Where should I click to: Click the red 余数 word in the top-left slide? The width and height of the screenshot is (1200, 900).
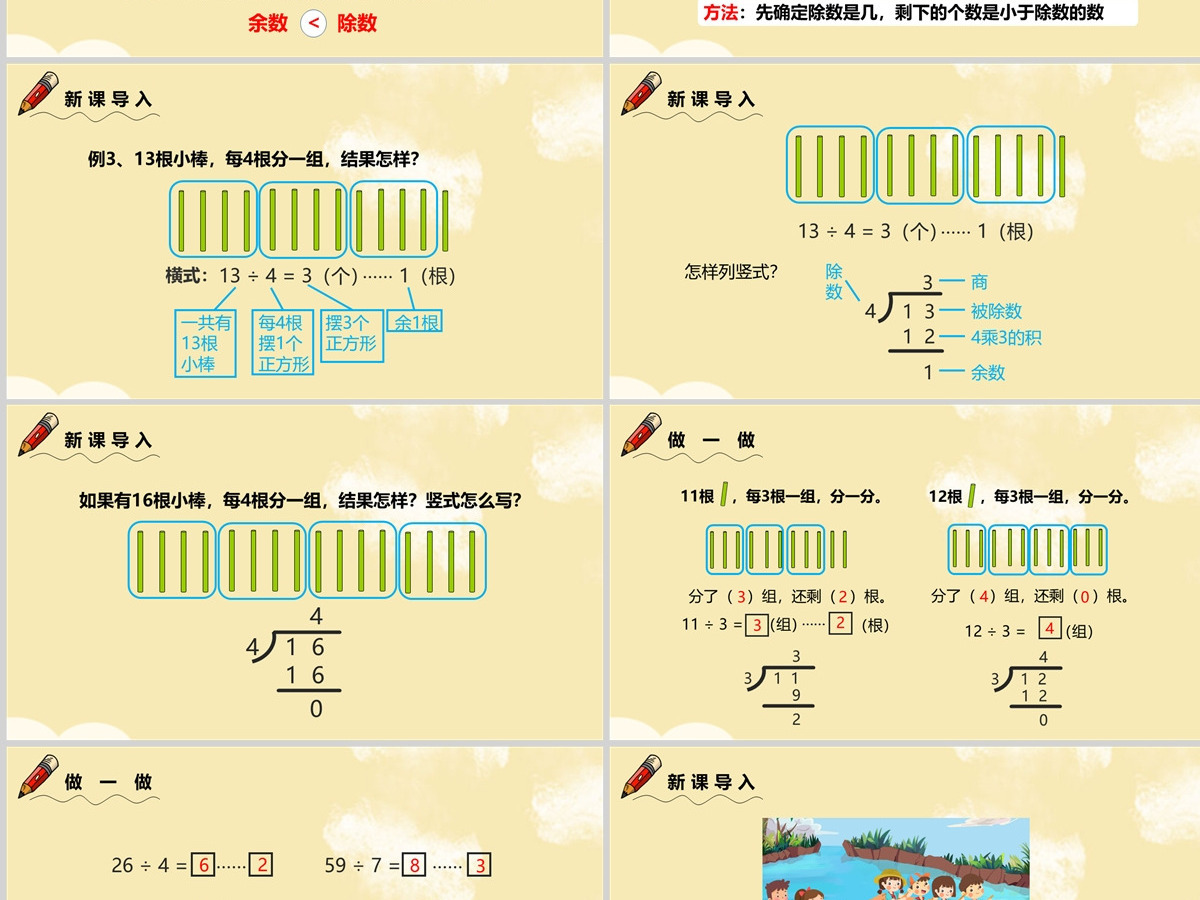pos(268,23)
